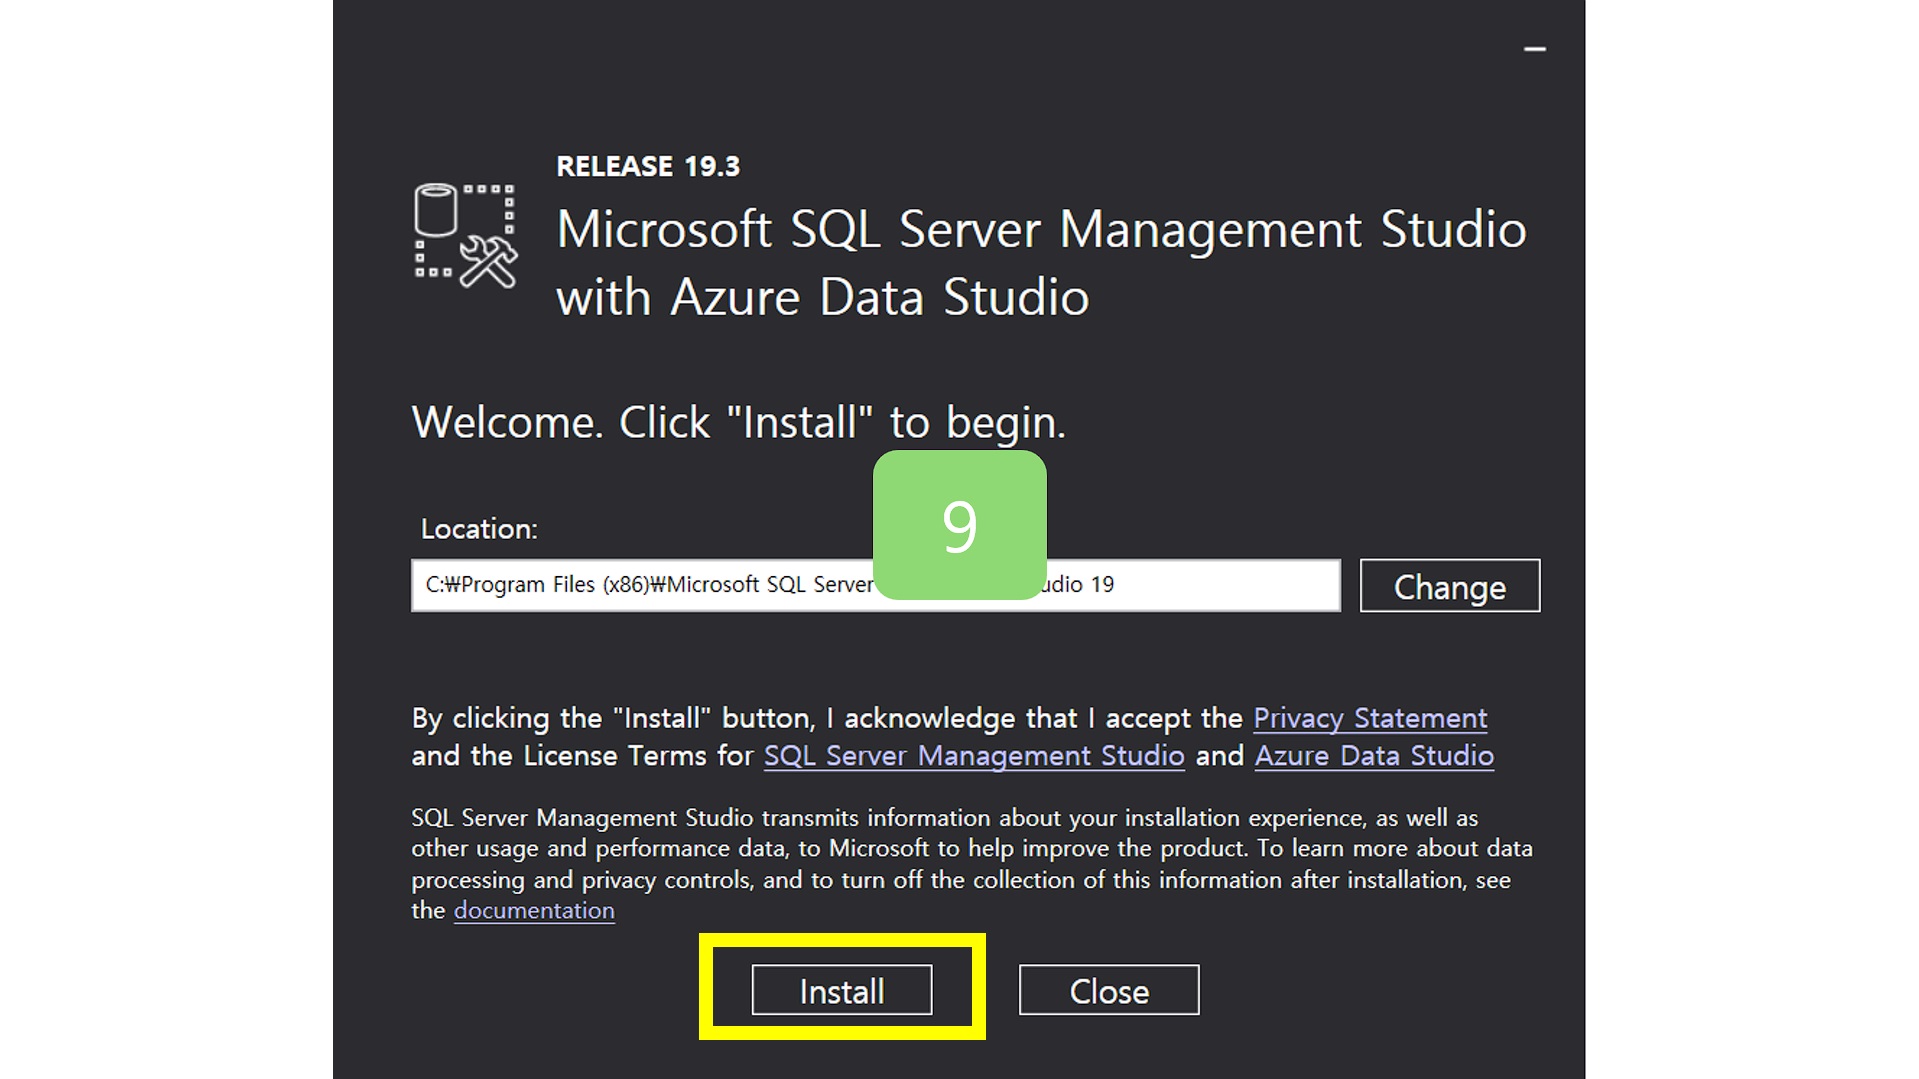Click inside the Location path input field
This screenshot has height=1079, width=1919.
(700, 585)
